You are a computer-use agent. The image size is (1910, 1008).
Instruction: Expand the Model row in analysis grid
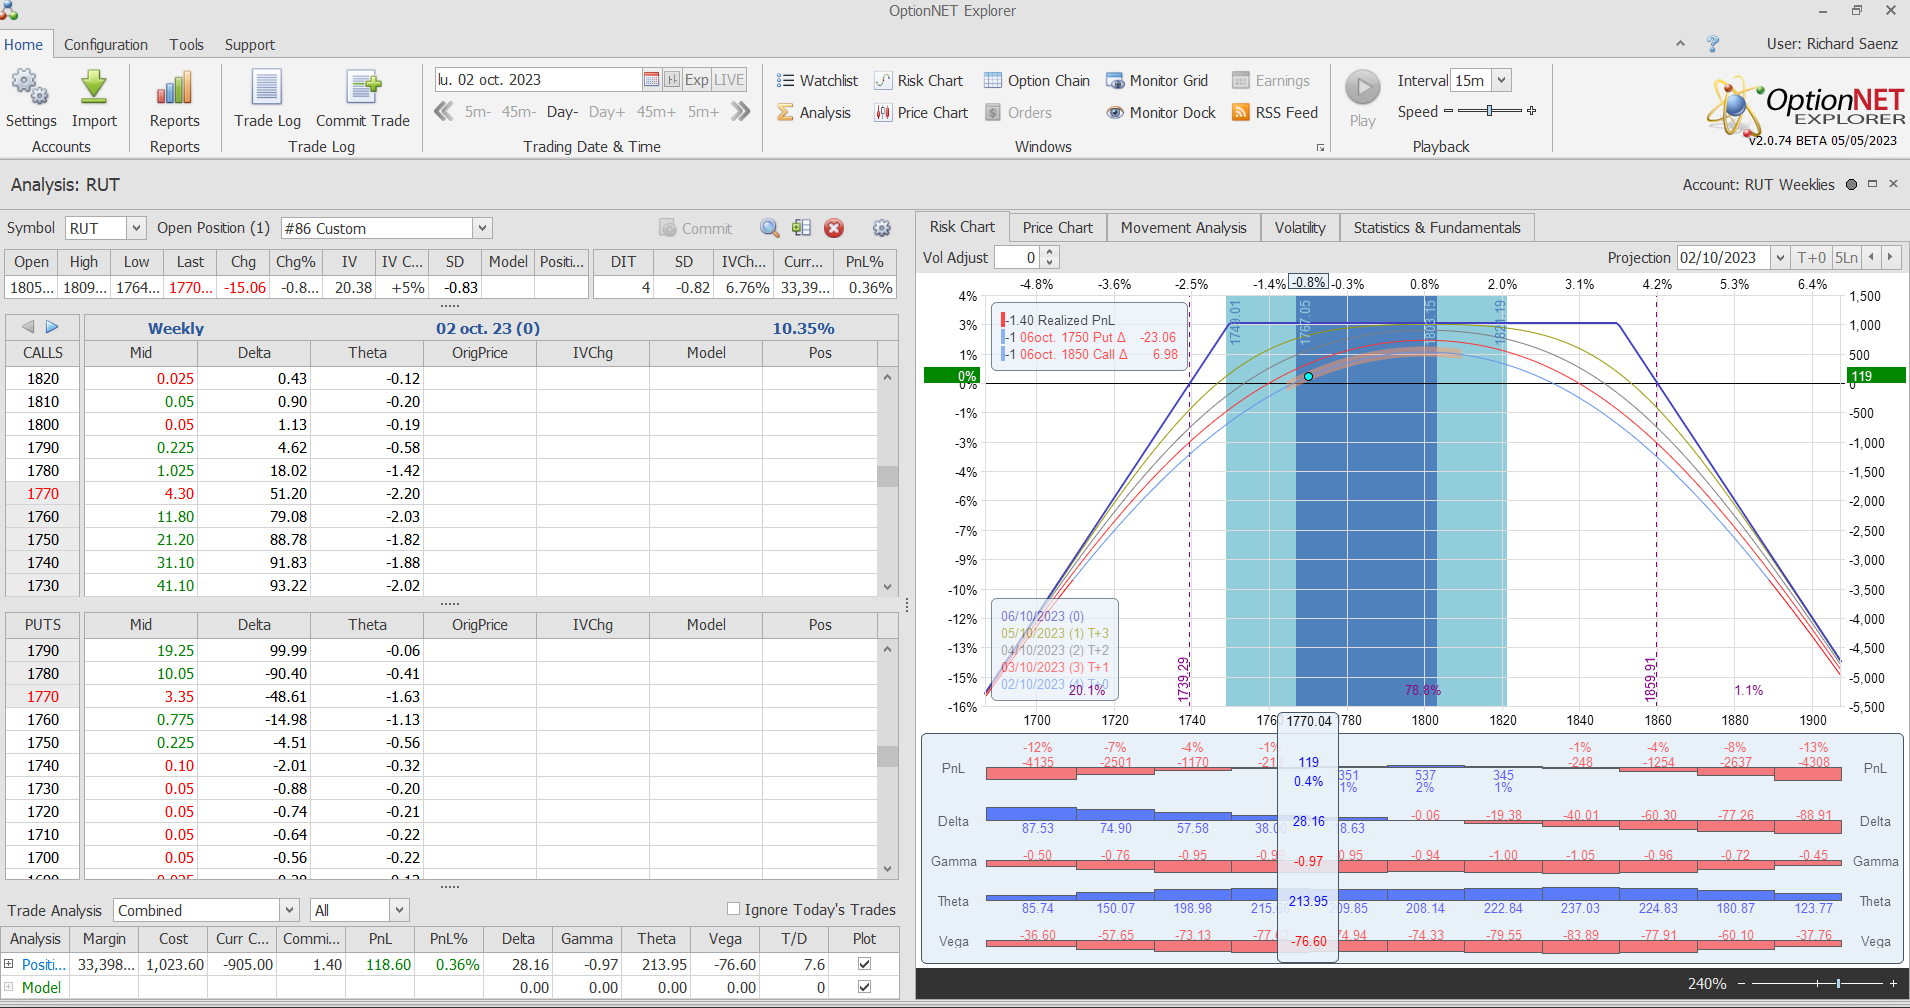pos(9,987)
